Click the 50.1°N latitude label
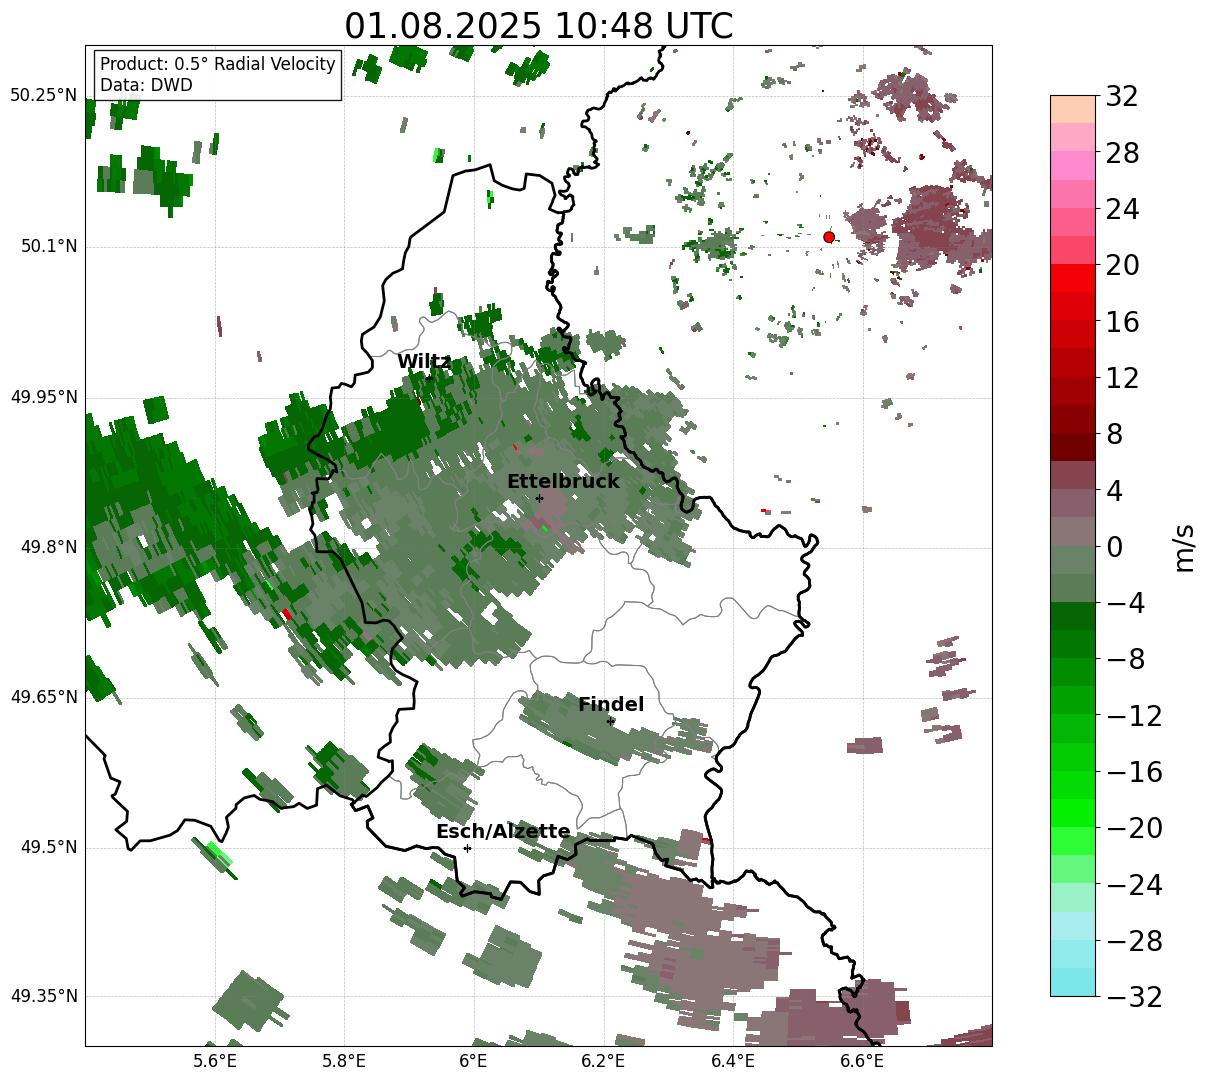 click(49, 246)
